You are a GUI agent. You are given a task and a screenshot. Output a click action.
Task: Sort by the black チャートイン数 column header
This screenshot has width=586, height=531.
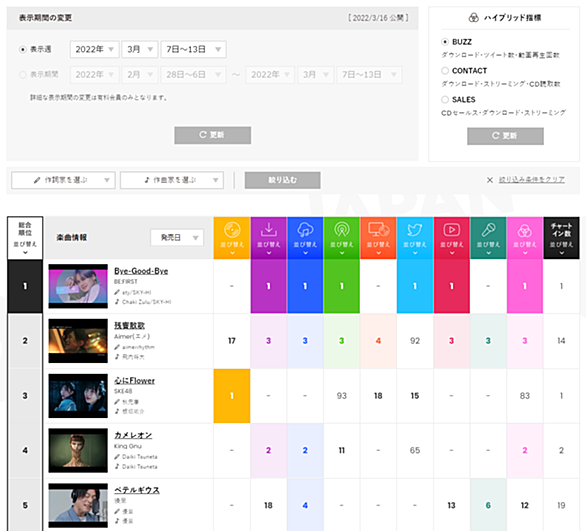pyautogui.click(x=561, y=238)
